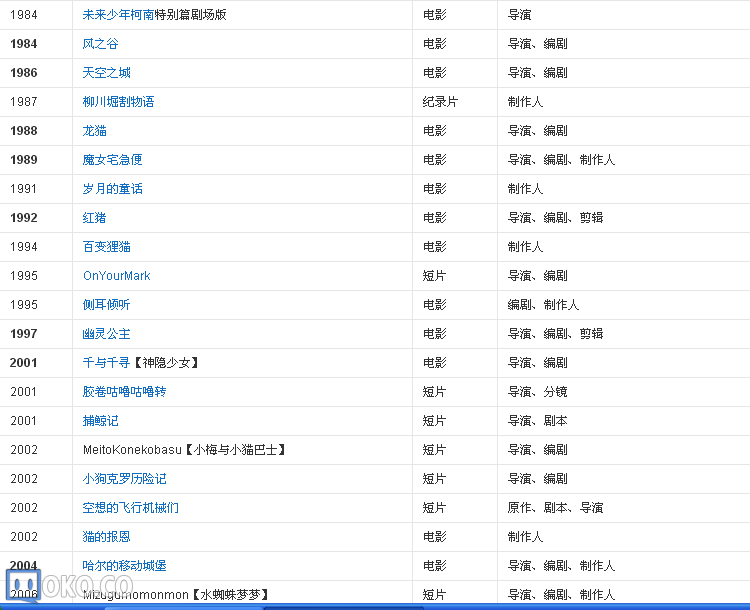
Task: Click the 小狗克罗历险记 link
Action: point(124,479)
